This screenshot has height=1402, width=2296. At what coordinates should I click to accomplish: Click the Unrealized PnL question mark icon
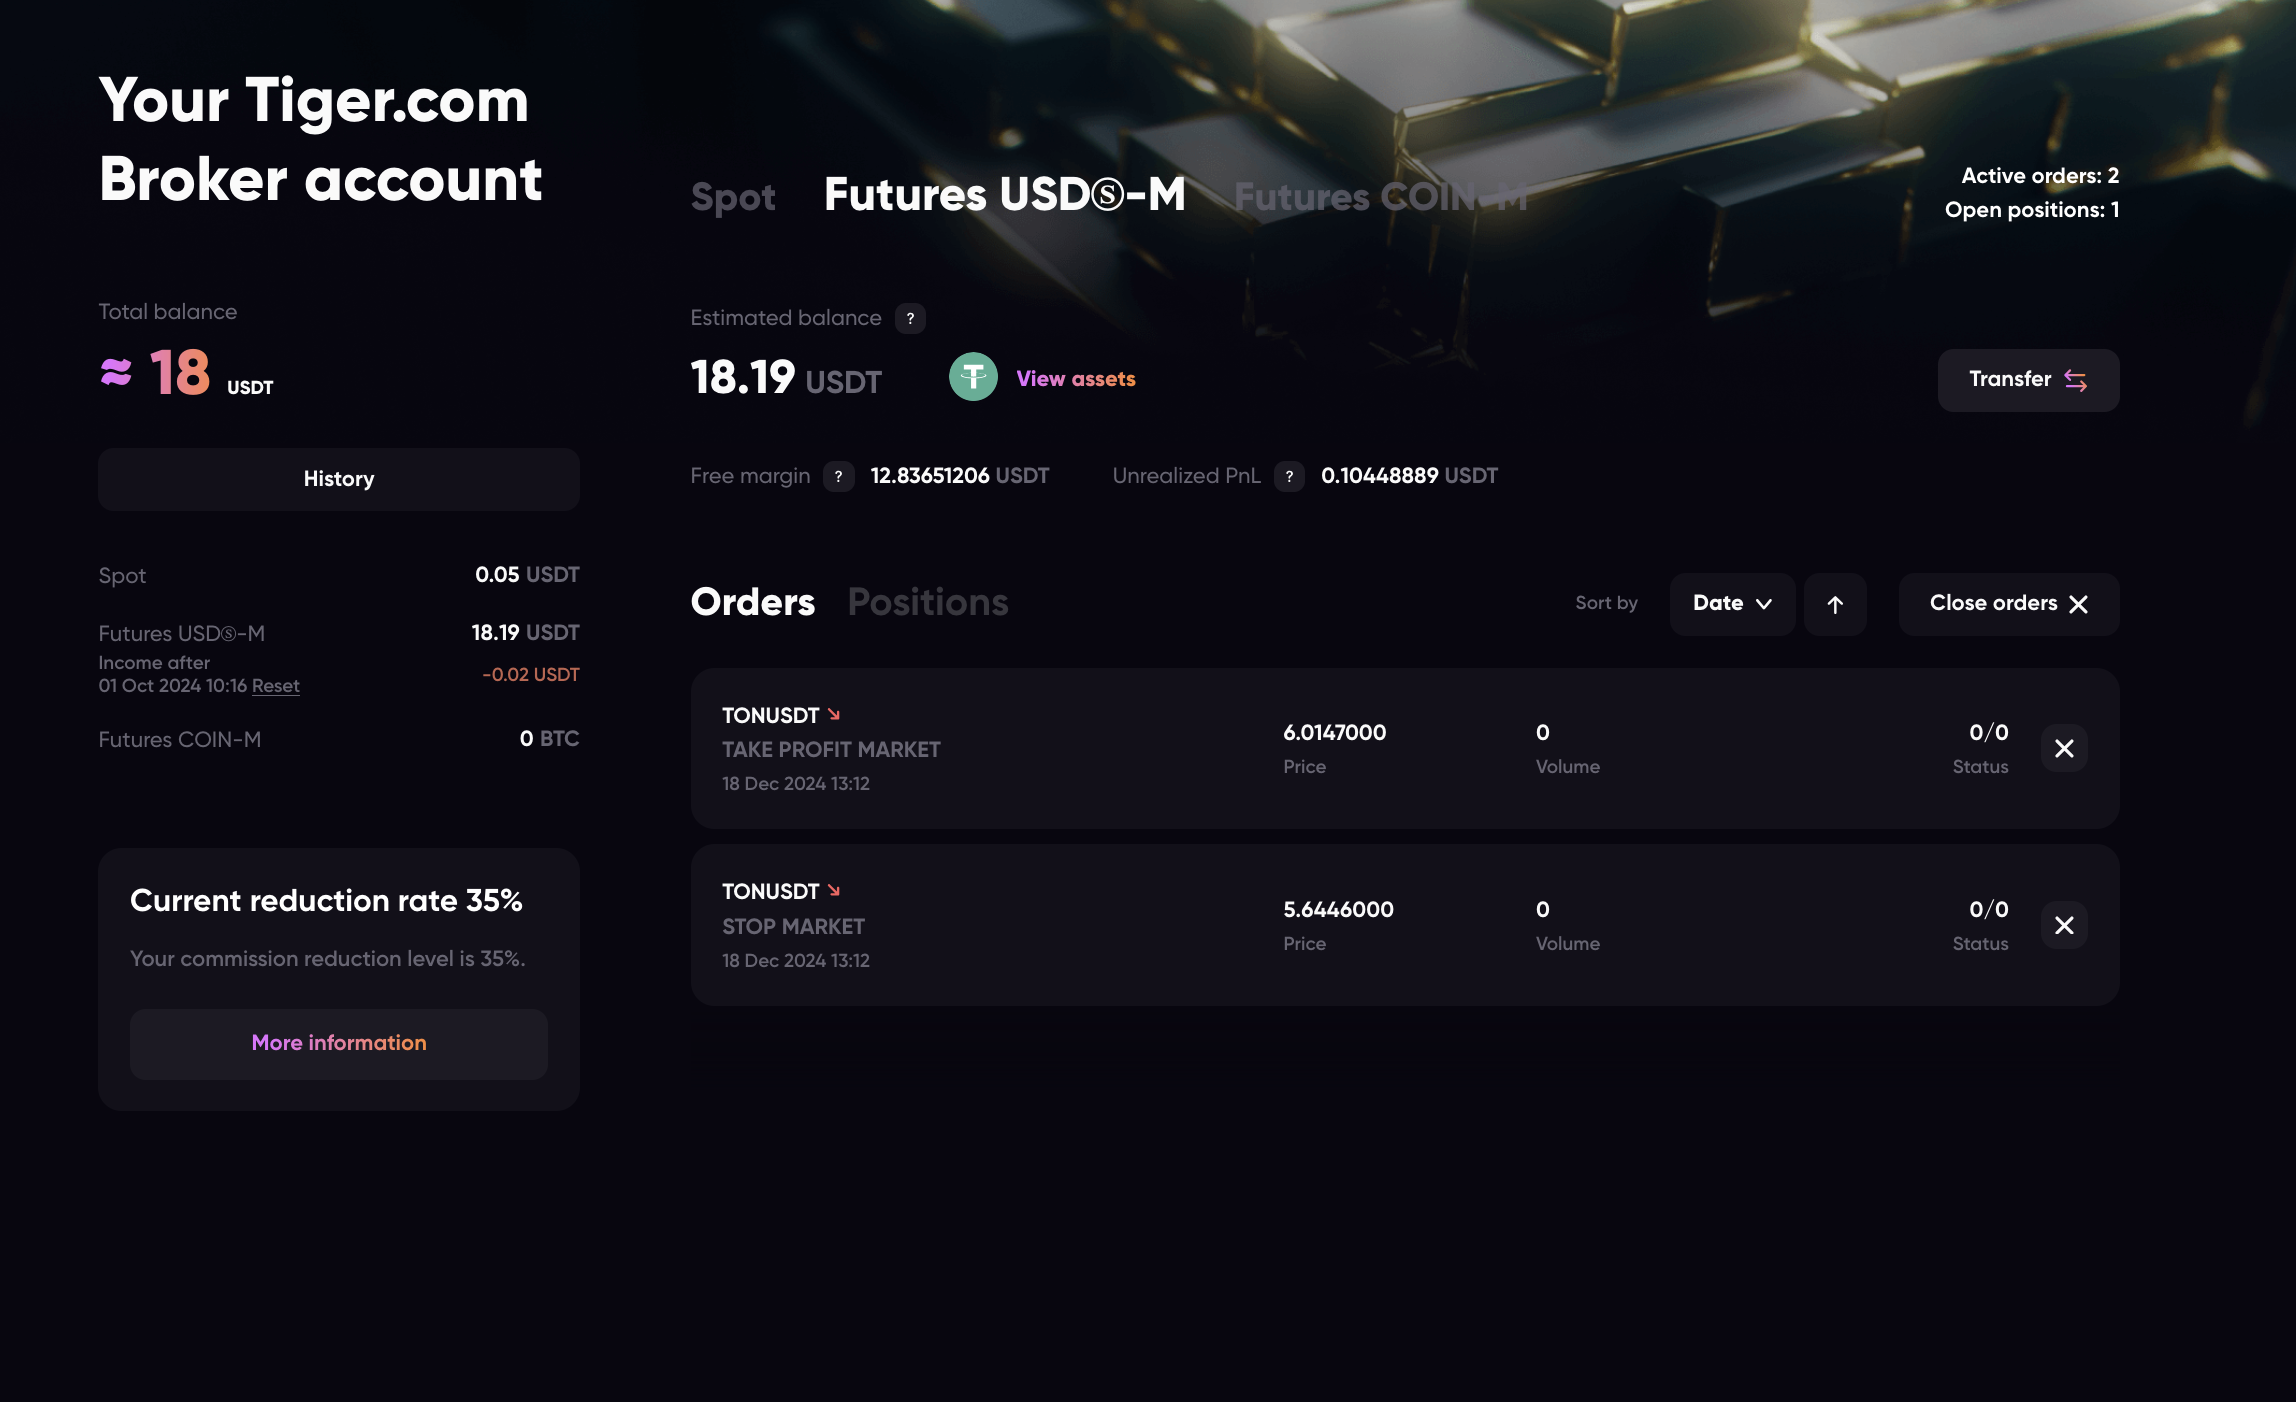(1289, 477)
